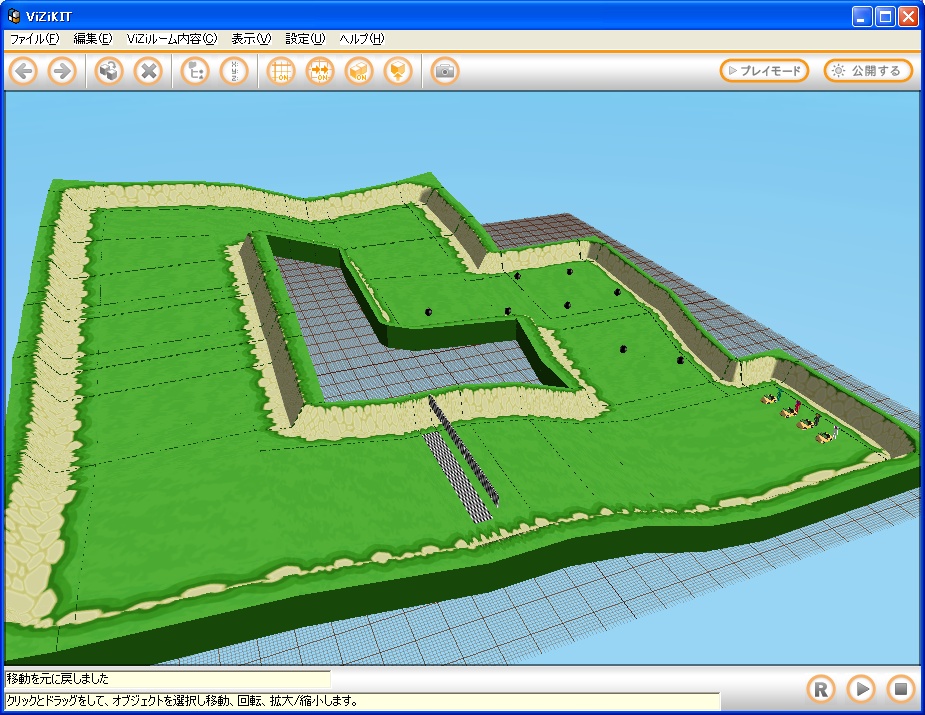The height and width of the screenshot is (715, 925).
Task: Click the redo right-arrow toolbar icon
Action: click(62, 71)
